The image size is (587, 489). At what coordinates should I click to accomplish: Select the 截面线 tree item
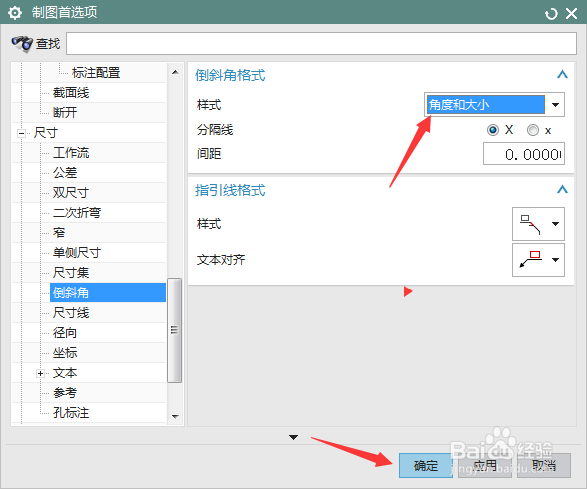71,92
